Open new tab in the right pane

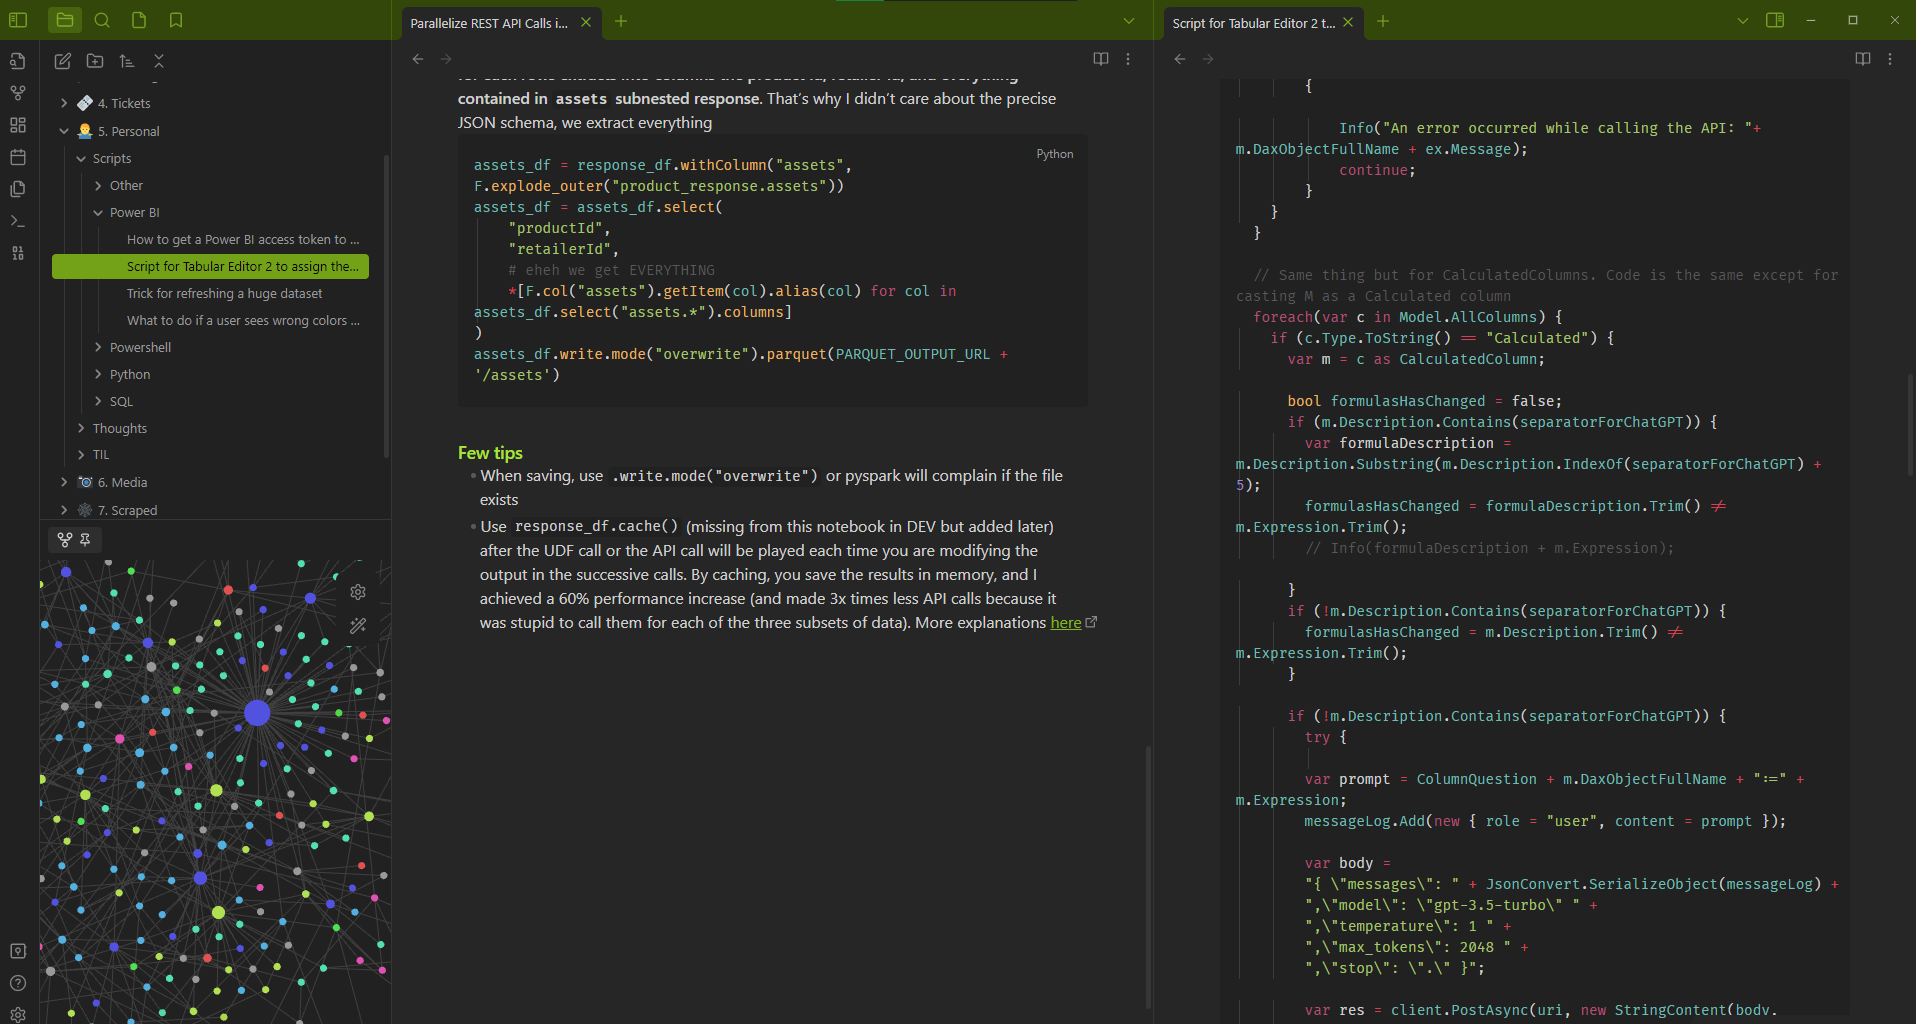coord(1383,21)
